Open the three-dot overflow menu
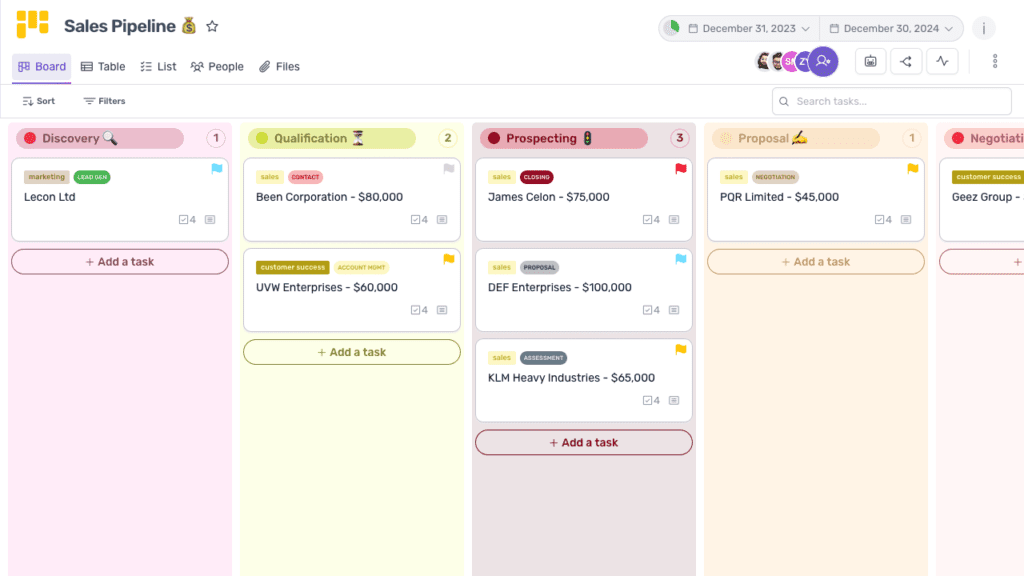This screenshot has height=576, width=1024. (x=995, y=61)
